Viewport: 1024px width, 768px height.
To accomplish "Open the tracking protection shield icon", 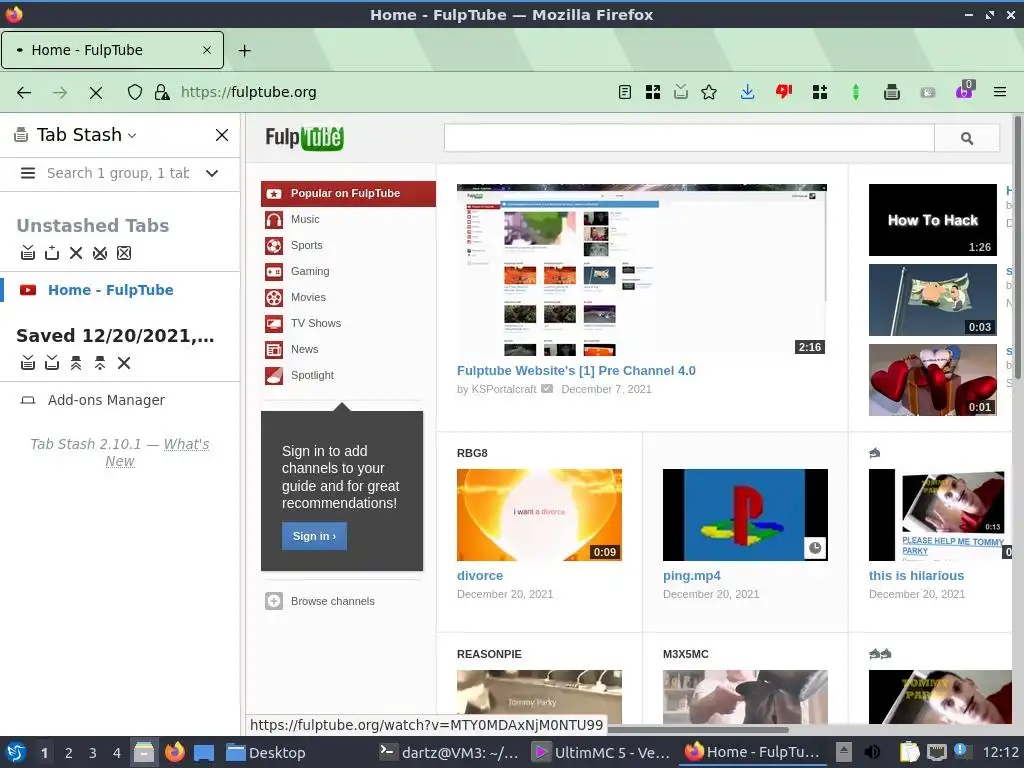I will coord(135,92).
